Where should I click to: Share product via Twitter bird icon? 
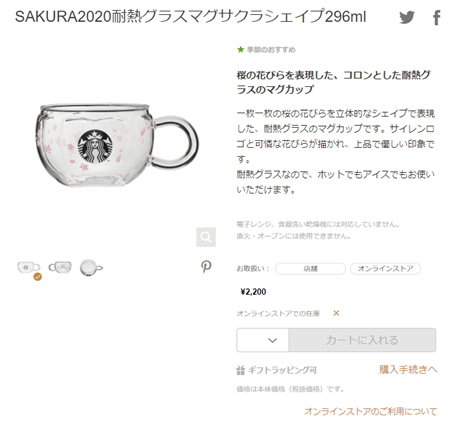point(407,17)
